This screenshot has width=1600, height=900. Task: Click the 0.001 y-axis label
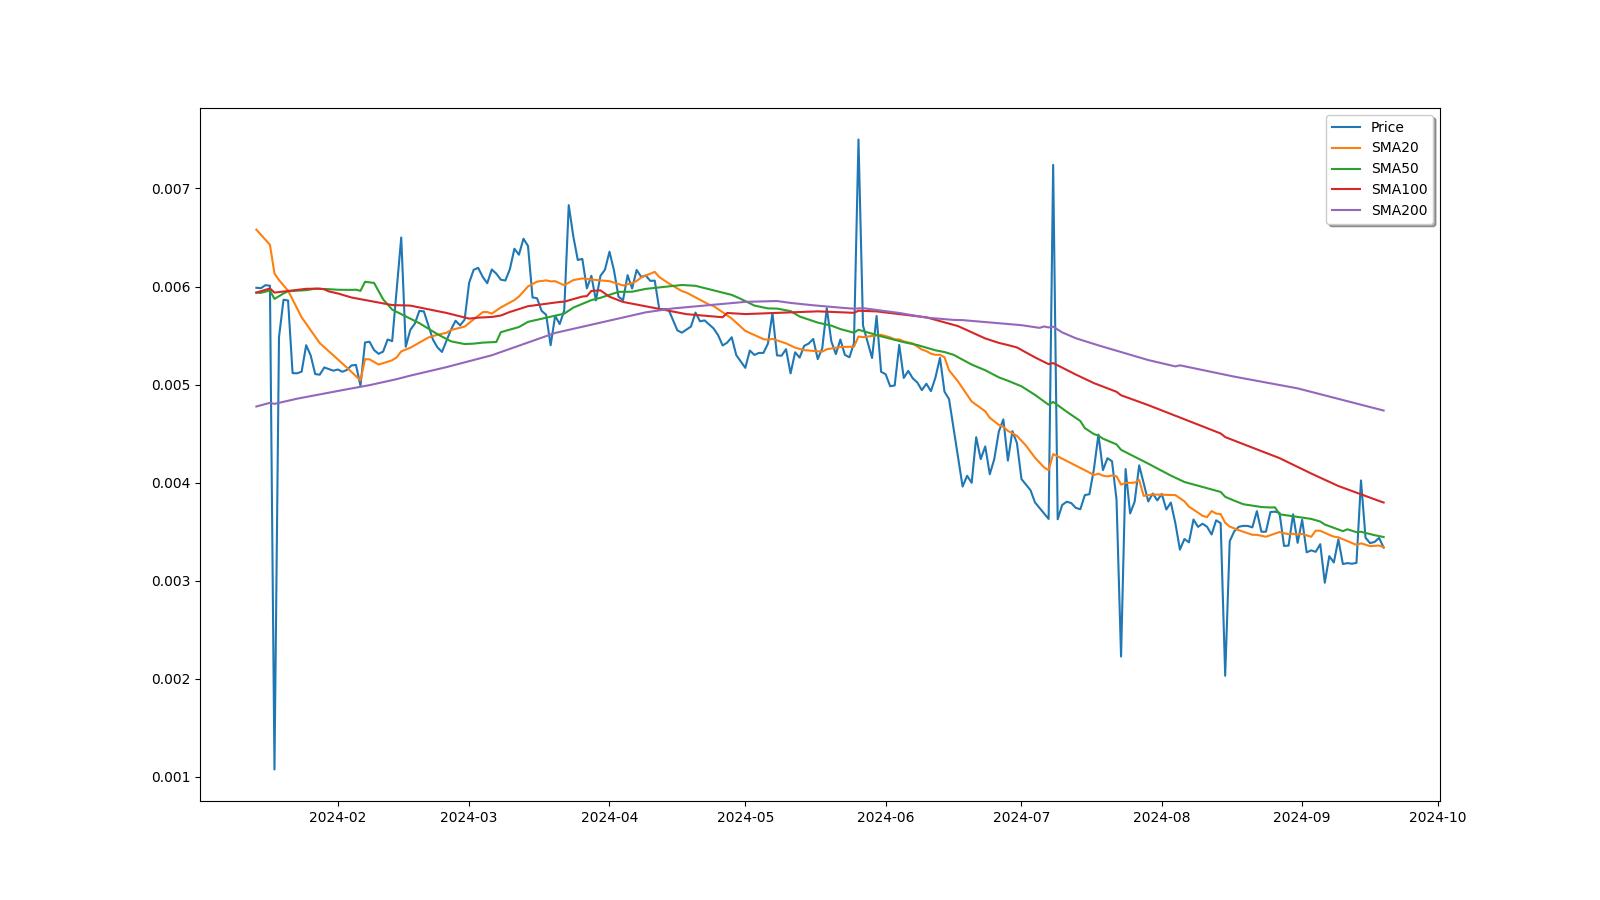click(171, 777)
